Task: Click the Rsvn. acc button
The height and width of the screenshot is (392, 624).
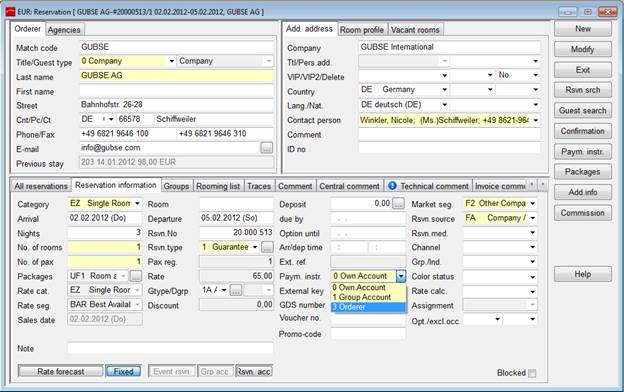Action: (254, 371)
